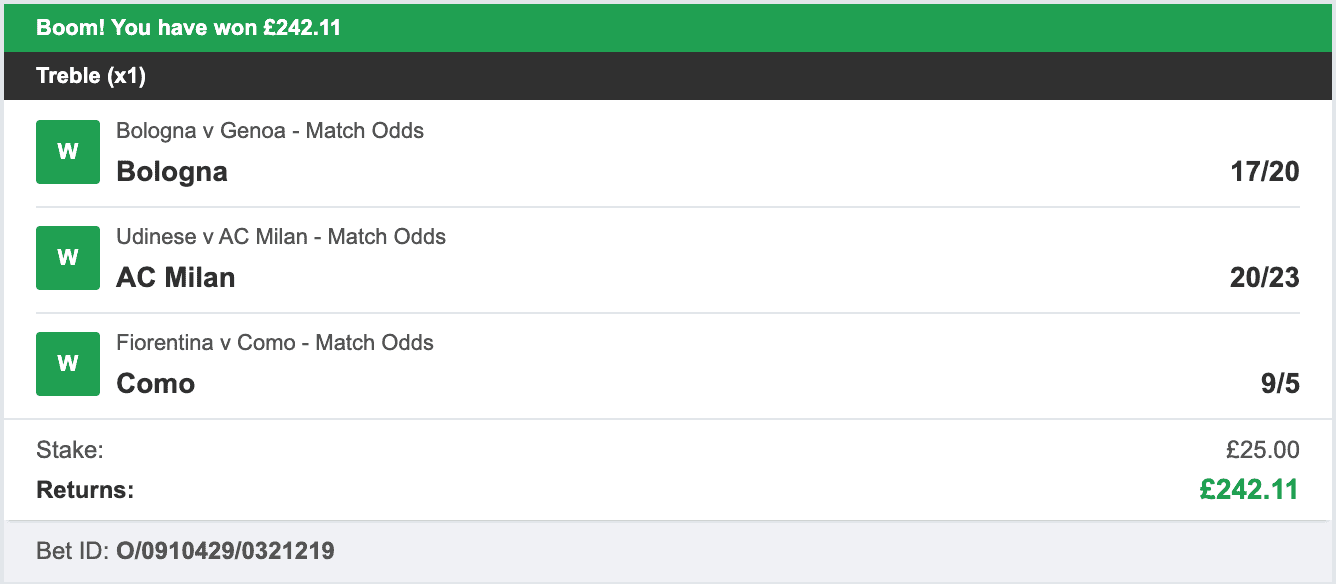The height and width of the screenshot is (584, 1336).
Task: Click the Returns label
Action: (x=85, y=490)
